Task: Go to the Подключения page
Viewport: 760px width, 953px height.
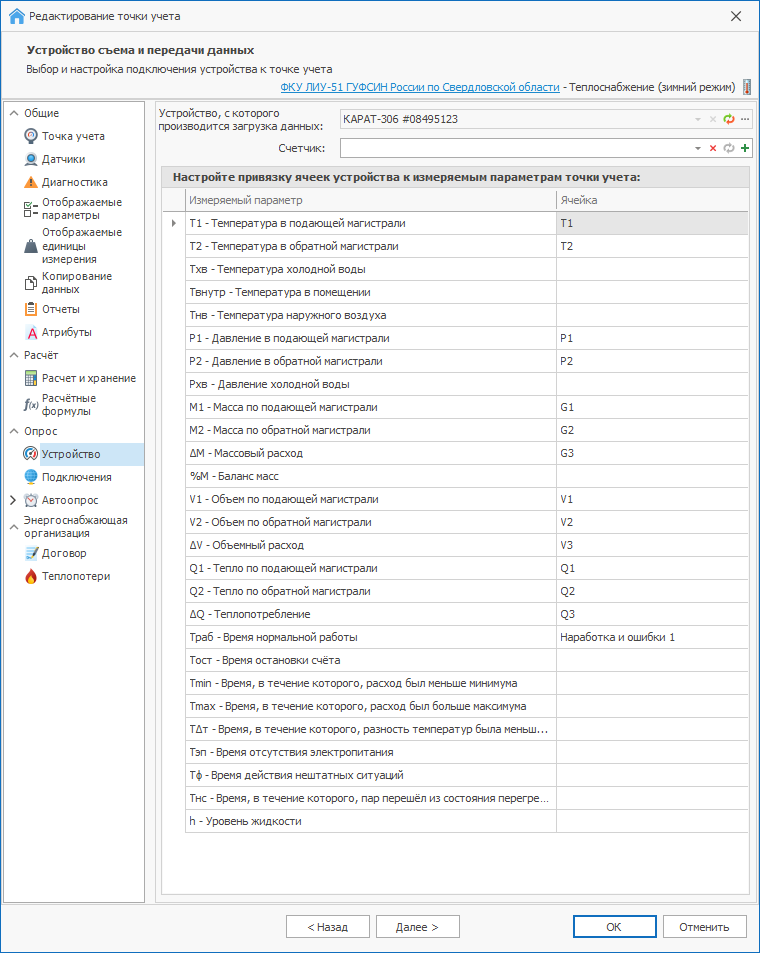Action: 76,477
